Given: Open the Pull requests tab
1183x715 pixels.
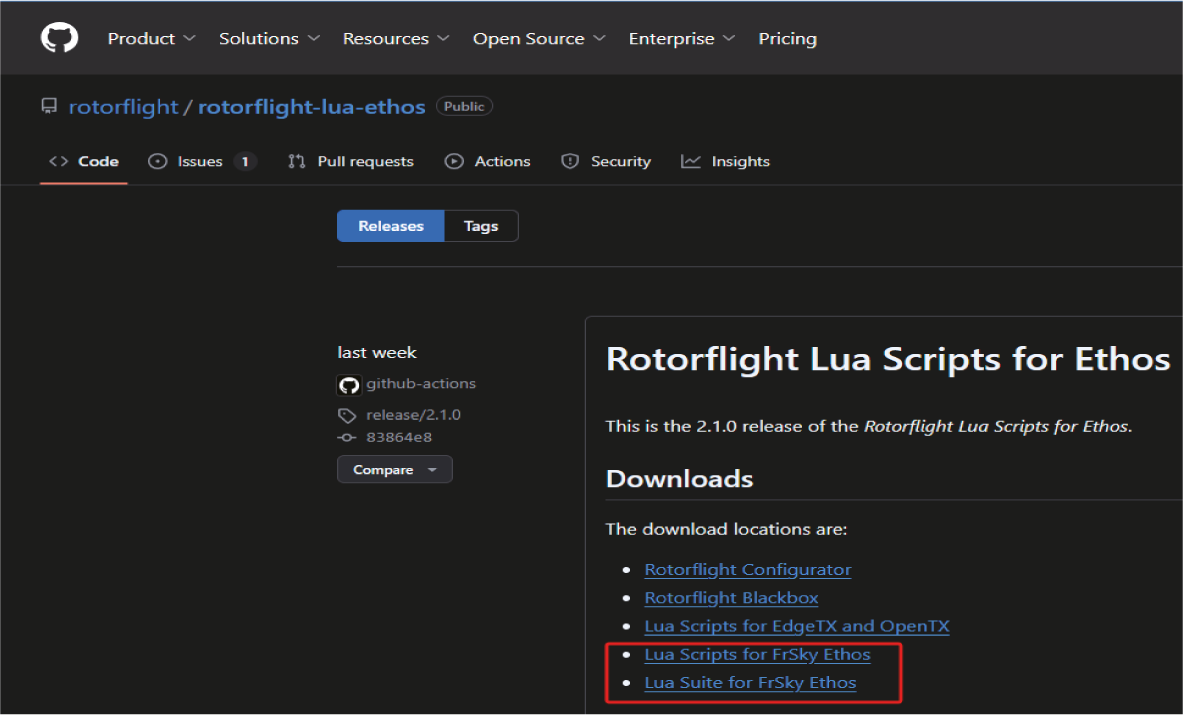Looking at the screenshot, I should [x=351, y=162].
